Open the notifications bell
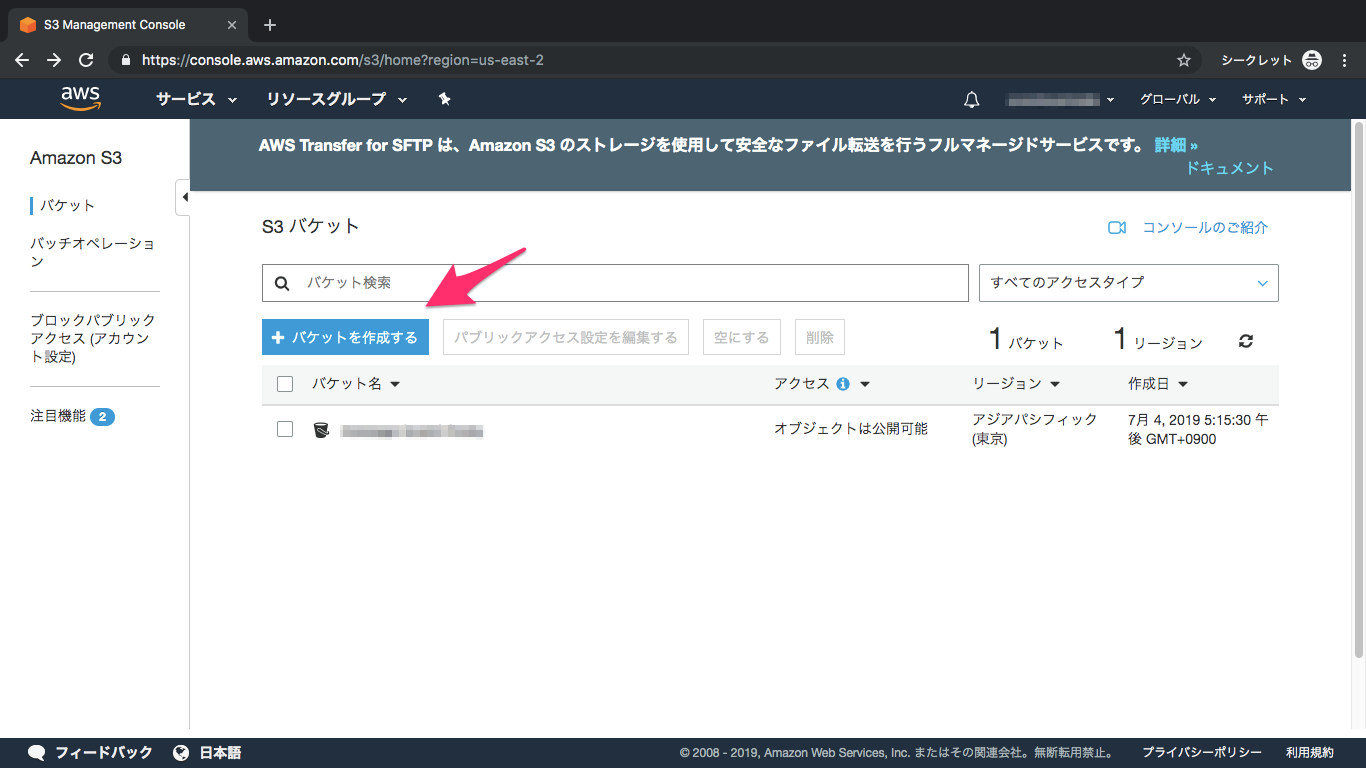This screenshot has width=1366, height=768. 971,99
